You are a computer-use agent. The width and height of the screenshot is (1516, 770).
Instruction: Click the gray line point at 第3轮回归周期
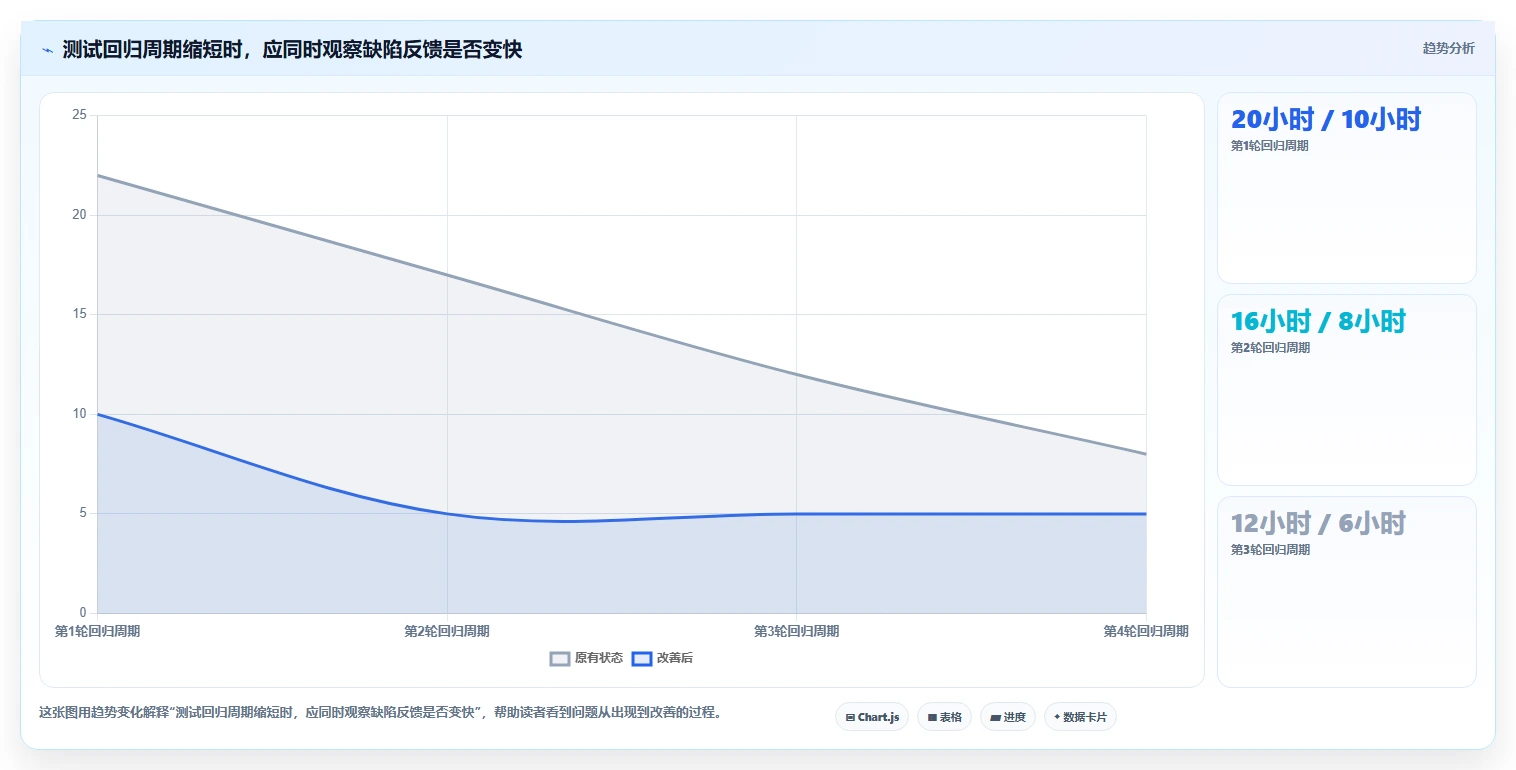point(796,374)
